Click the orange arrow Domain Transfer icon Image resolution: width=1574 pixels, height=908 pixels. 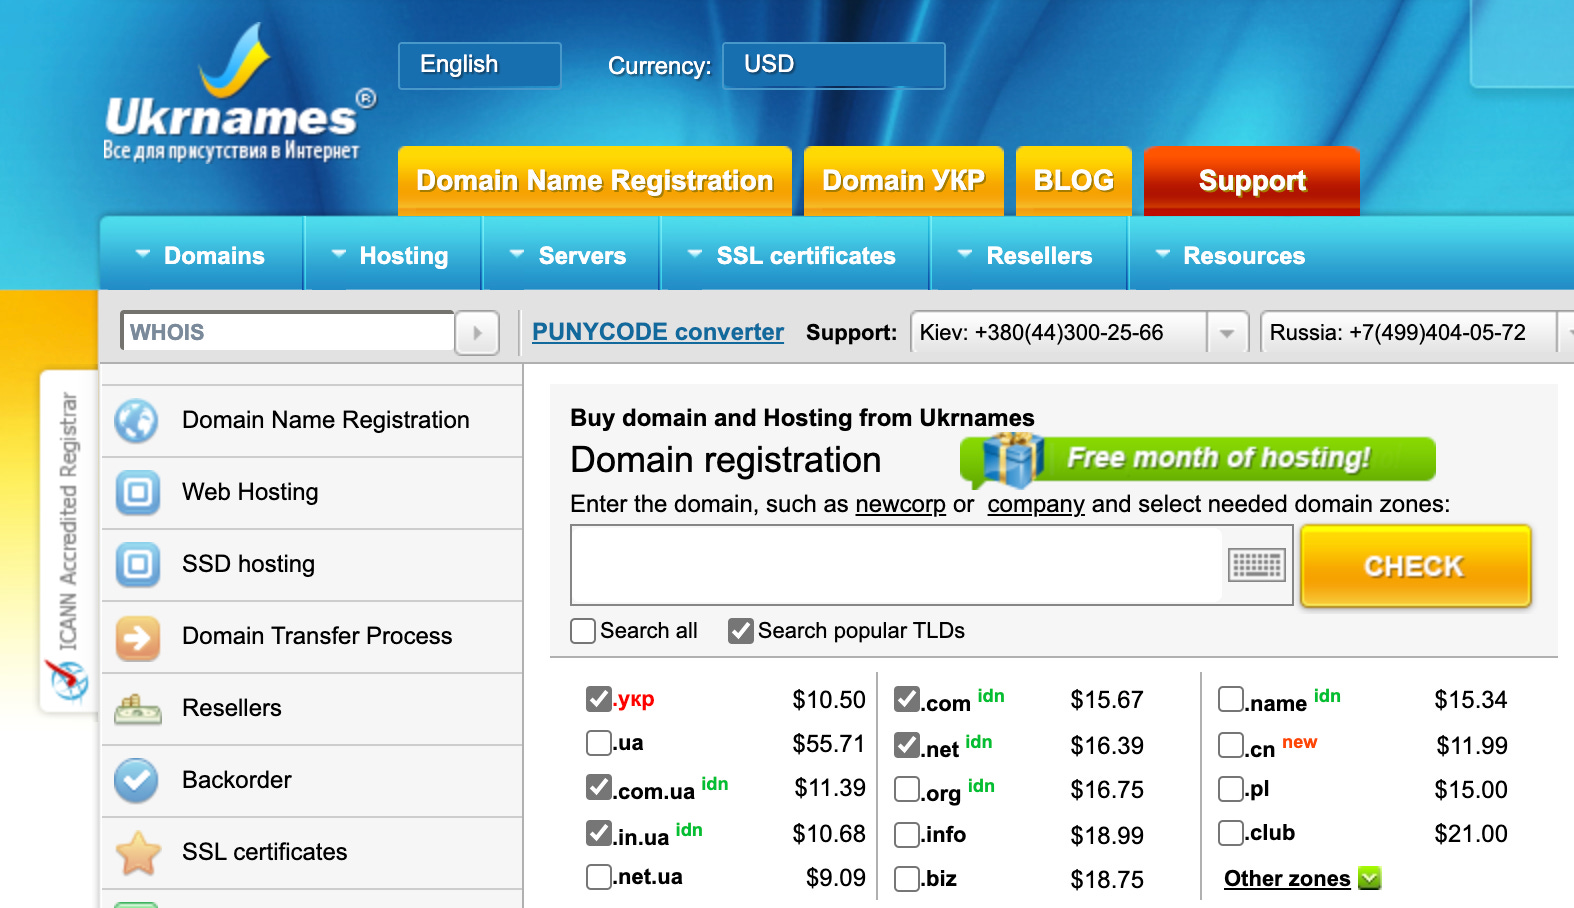[138, 637]
